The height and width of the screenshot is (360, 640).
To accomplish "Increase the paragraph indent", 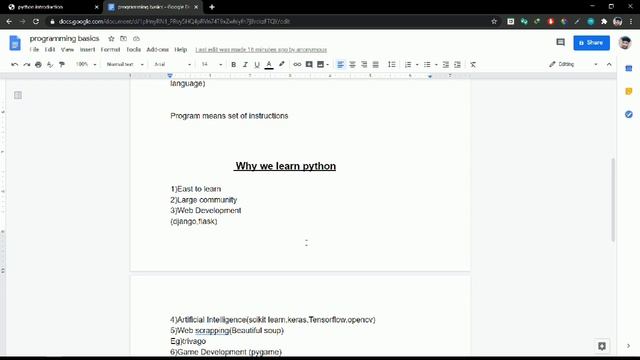I will 458,64.
